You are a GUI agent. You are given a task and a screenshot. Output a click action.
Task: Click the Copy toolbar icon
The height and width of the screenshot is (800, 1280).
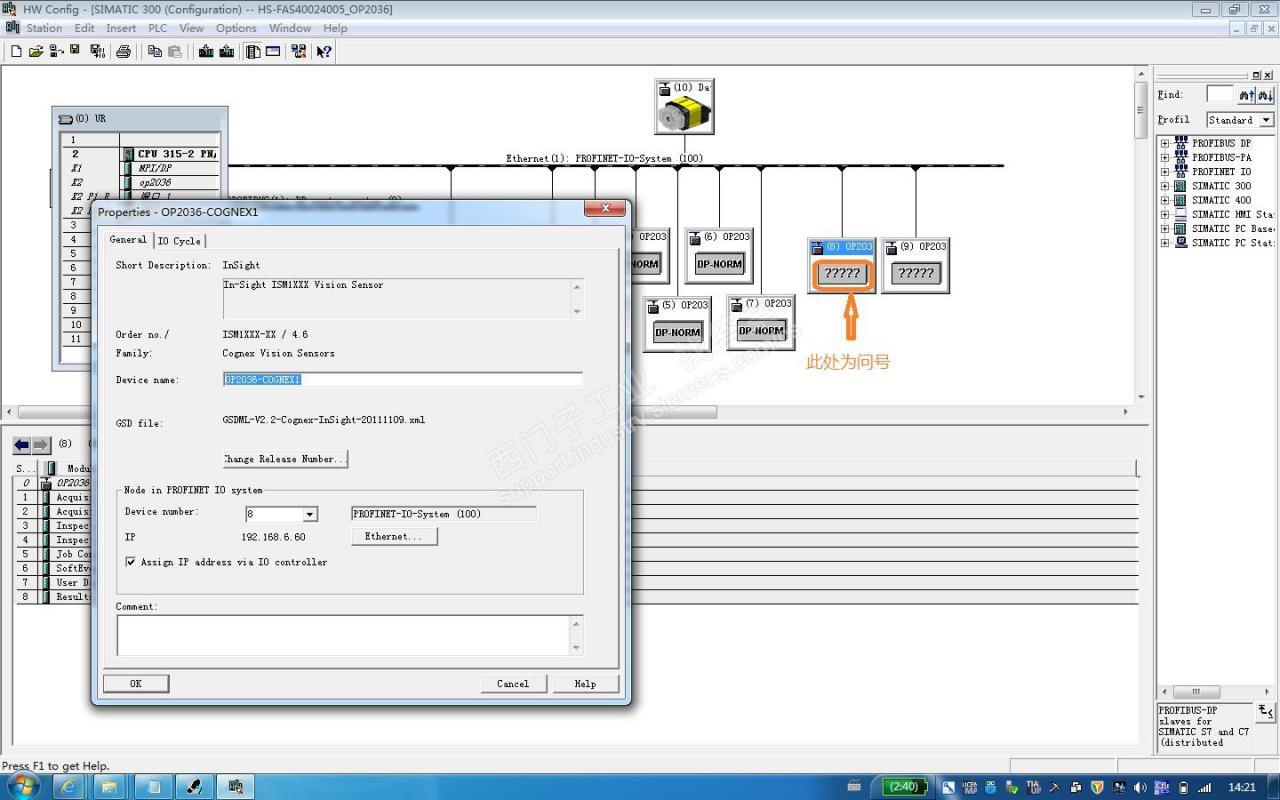[x=155, y=51]
